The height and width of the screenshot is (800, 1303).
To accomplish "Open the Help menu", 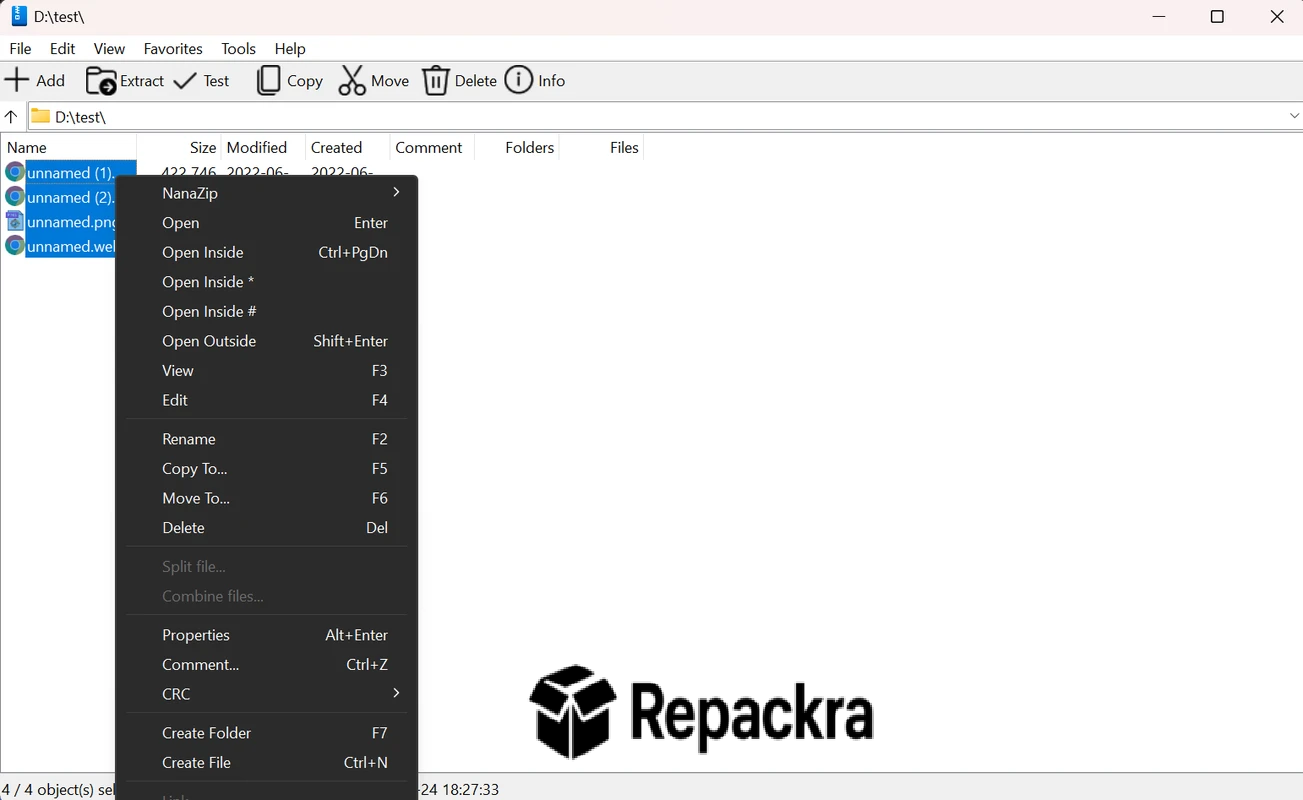I will pos(290,48).
